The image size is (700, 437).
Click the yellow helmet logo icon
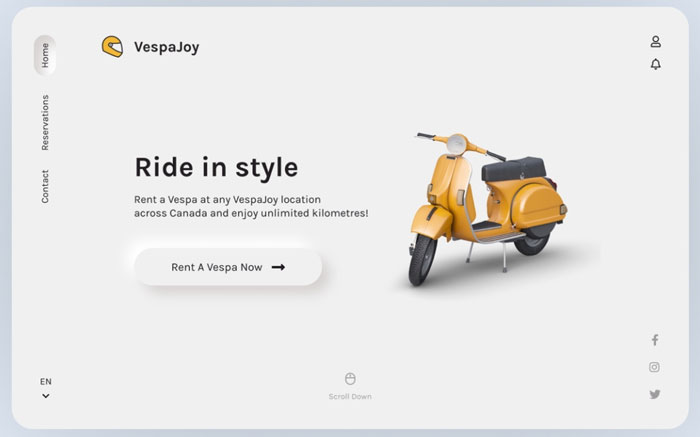tap(112, 47)
